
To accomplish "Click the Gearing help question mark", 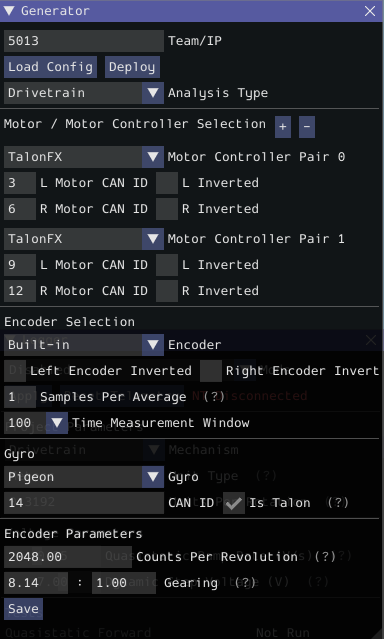I will 245,583.
